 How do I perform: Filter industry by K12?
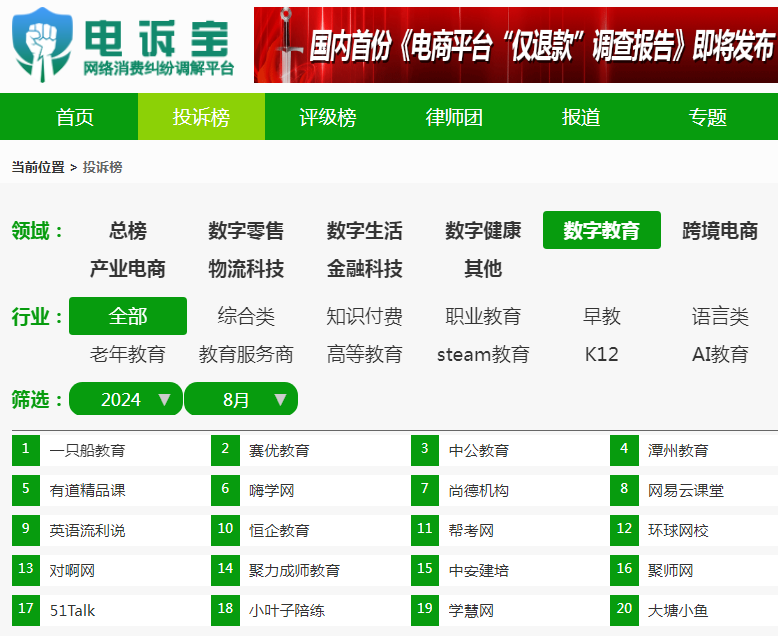[x=602, y=354]
